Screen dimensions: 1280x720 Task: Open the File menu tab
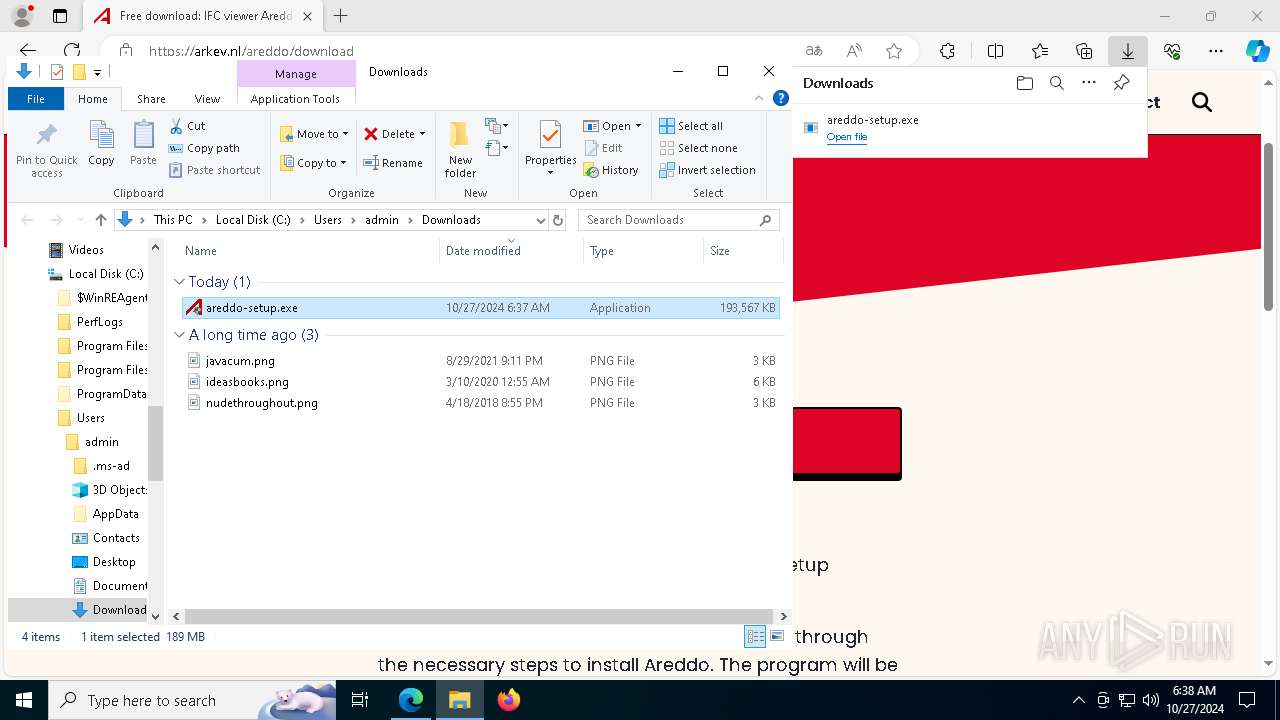(x=36, y=99)
